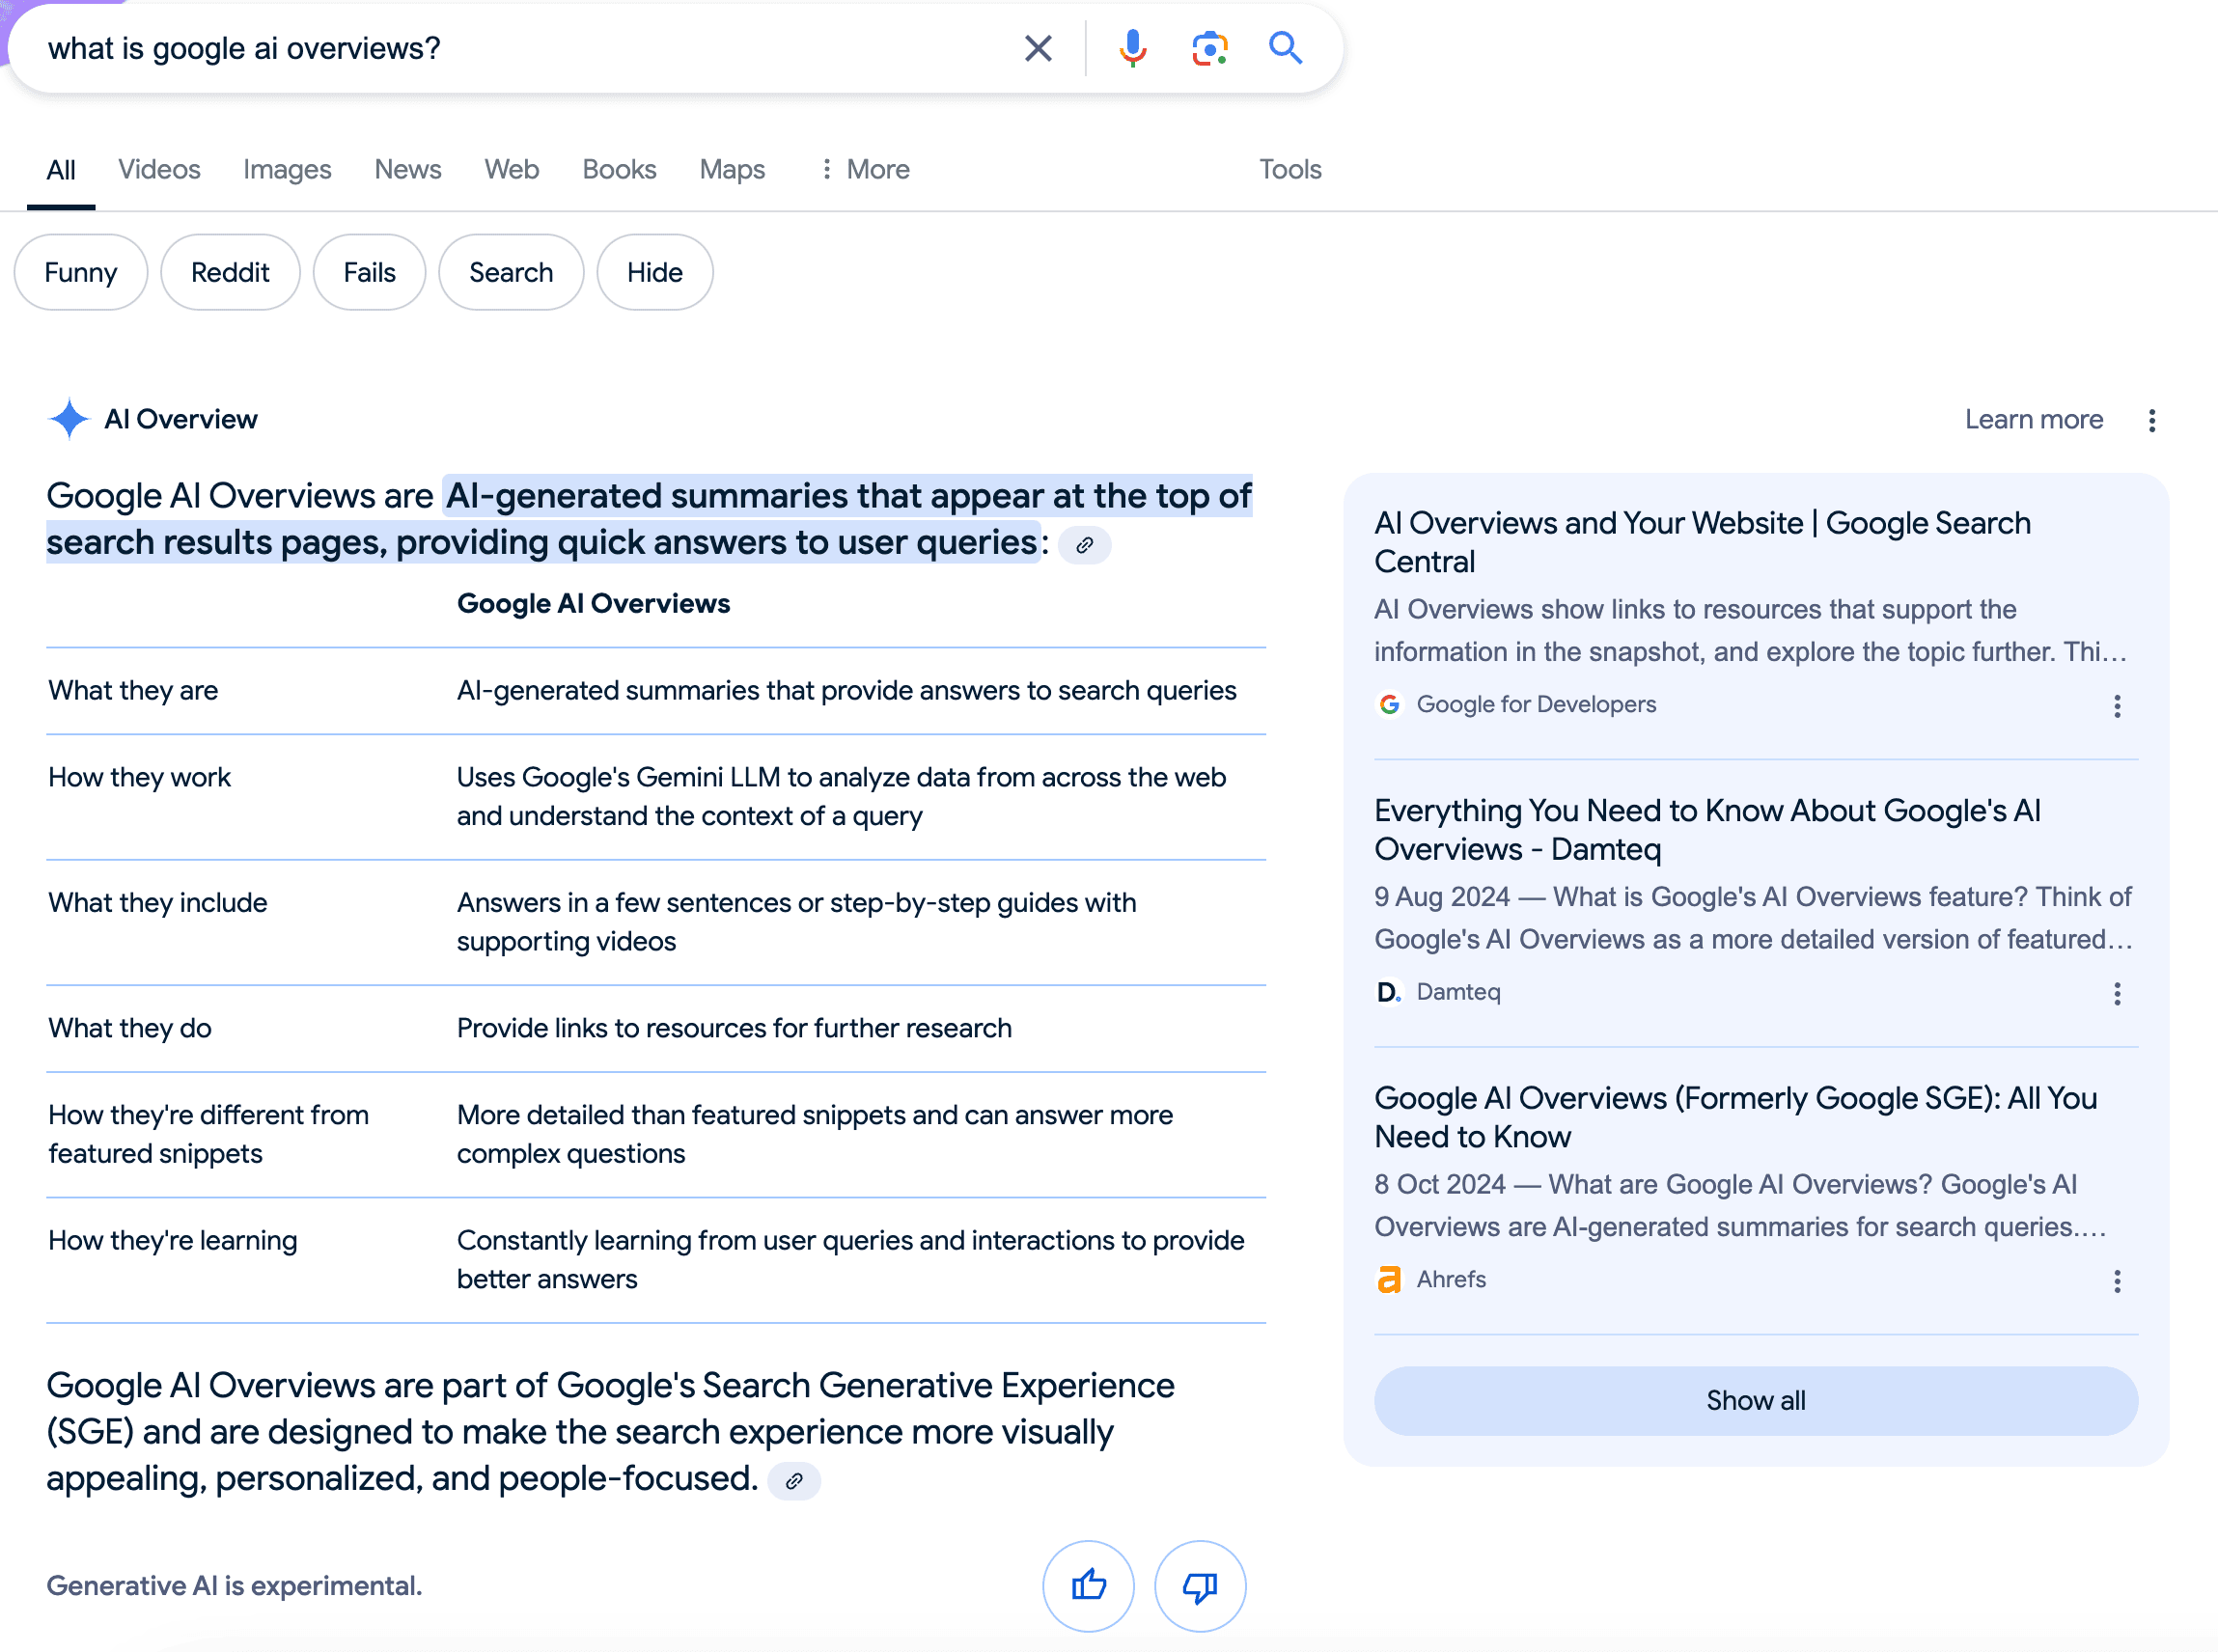Click the Ahrefs favicon
This screenshot has height=1652, width=2218.
pyautogui.click(x=1389, y=1280)
